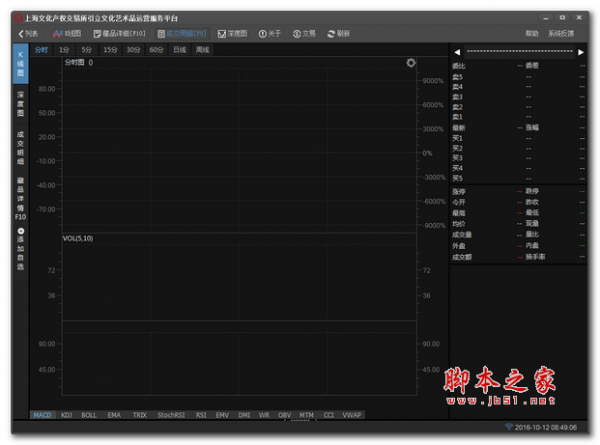Click the 换手率 turnover rate label
This screenshot has height=445, width=600.
pyautogui.click(x=535, y=256)
